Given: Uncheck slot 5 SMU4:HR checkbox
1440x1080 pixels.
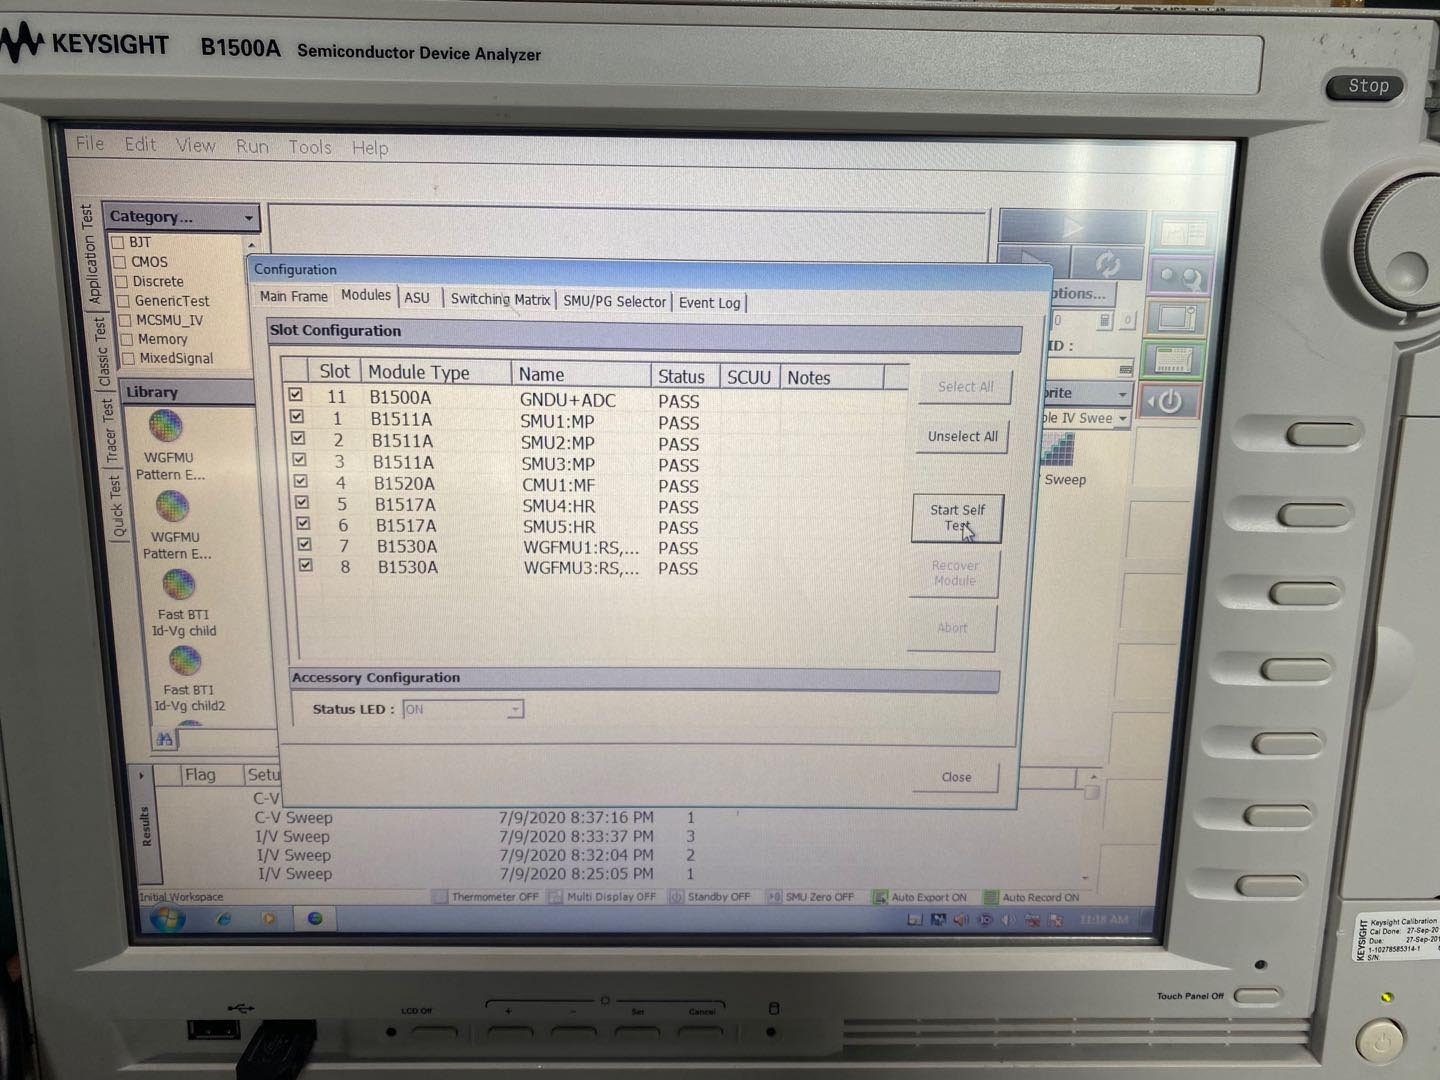Looking at the screenshot, I should [x=302, y=502].
